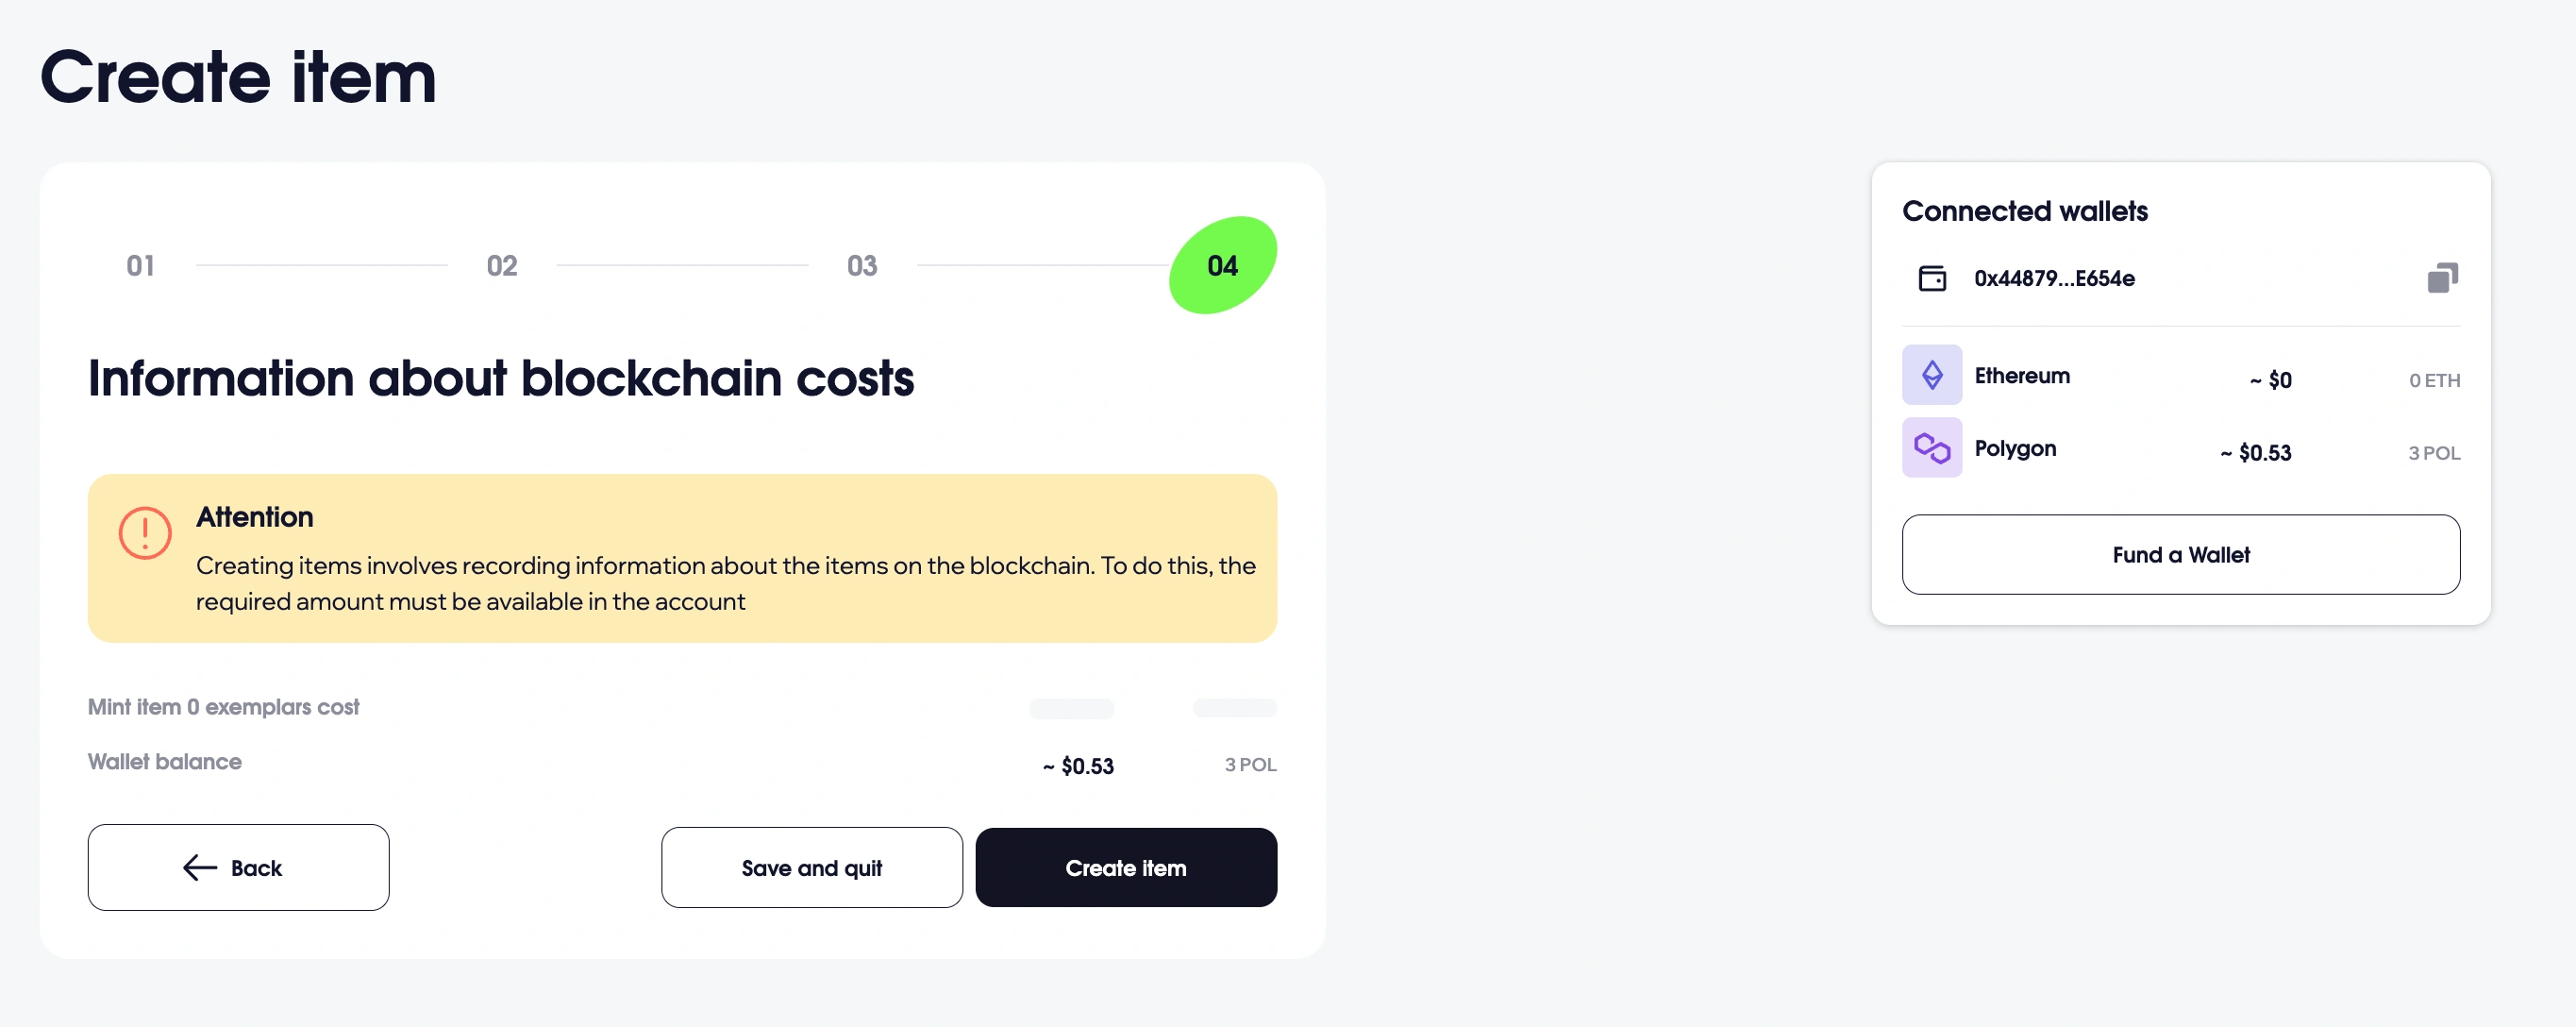Select the highlighted step 04
The image size is (2576, 1027).
1222,266
